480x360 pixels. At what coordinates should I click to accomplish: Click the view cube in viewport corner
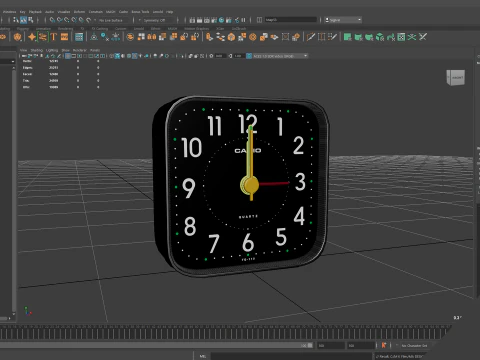click(x=456, y=78)
